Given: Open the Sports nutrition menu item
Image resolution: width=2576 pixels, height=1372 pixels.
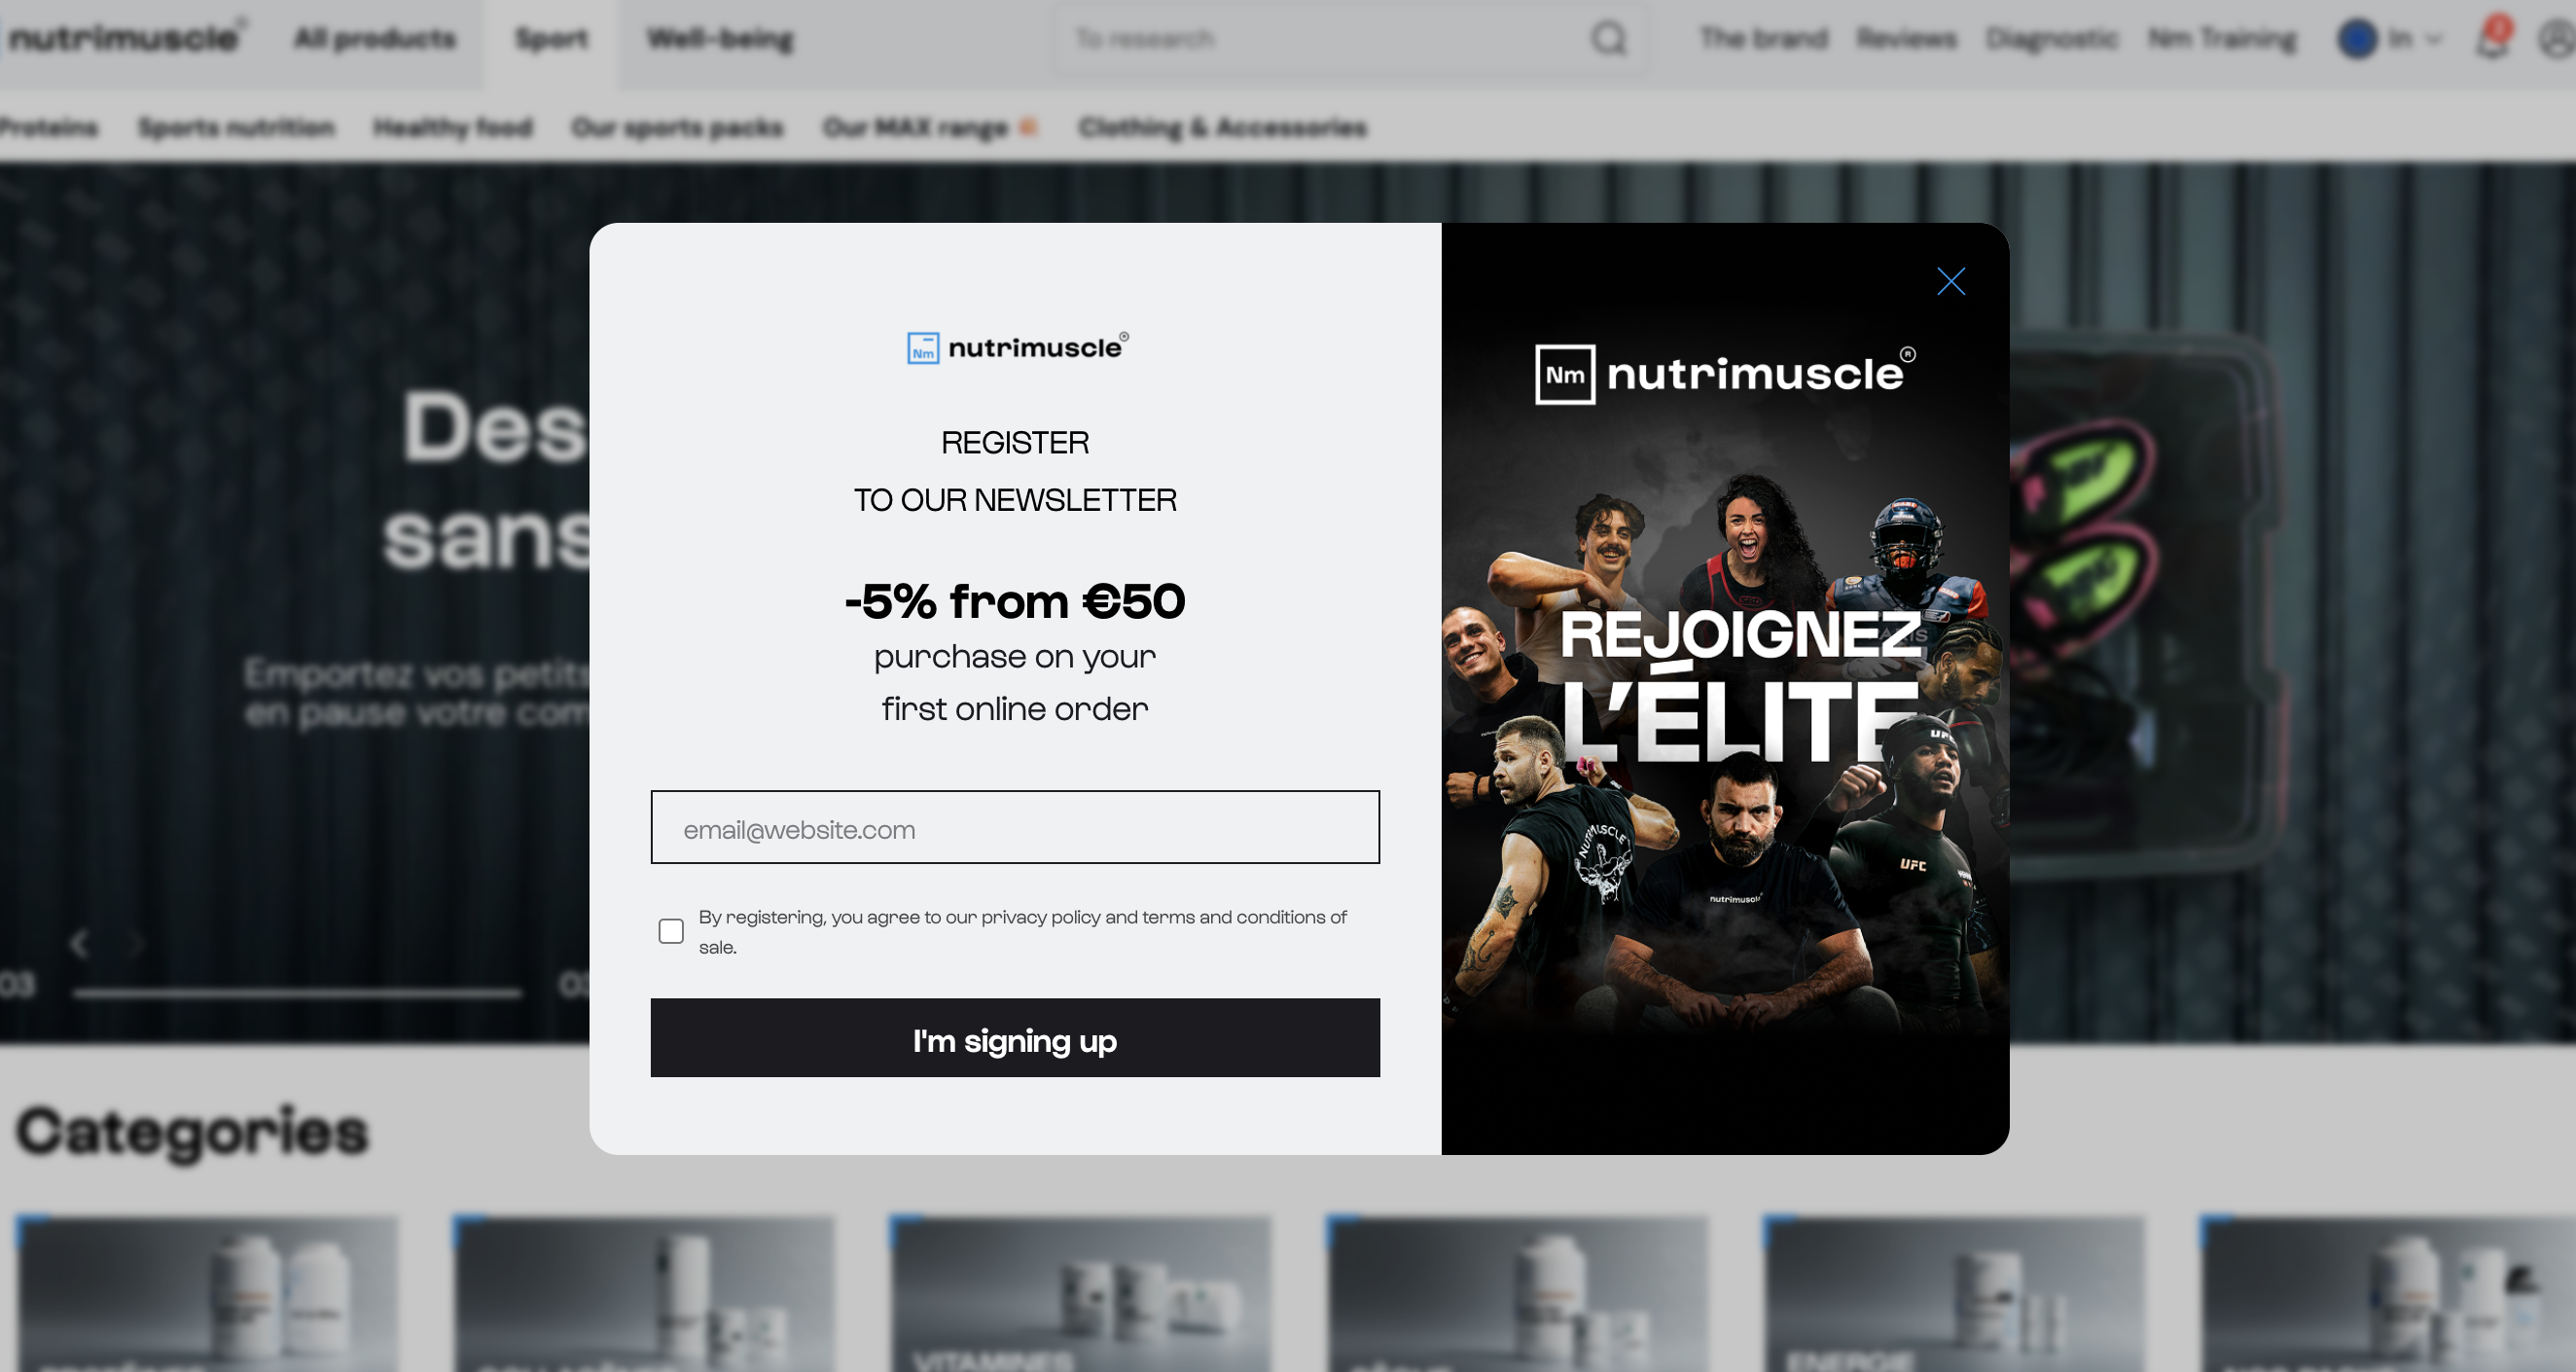Looking at the screenshot, I should click(236, 128).
